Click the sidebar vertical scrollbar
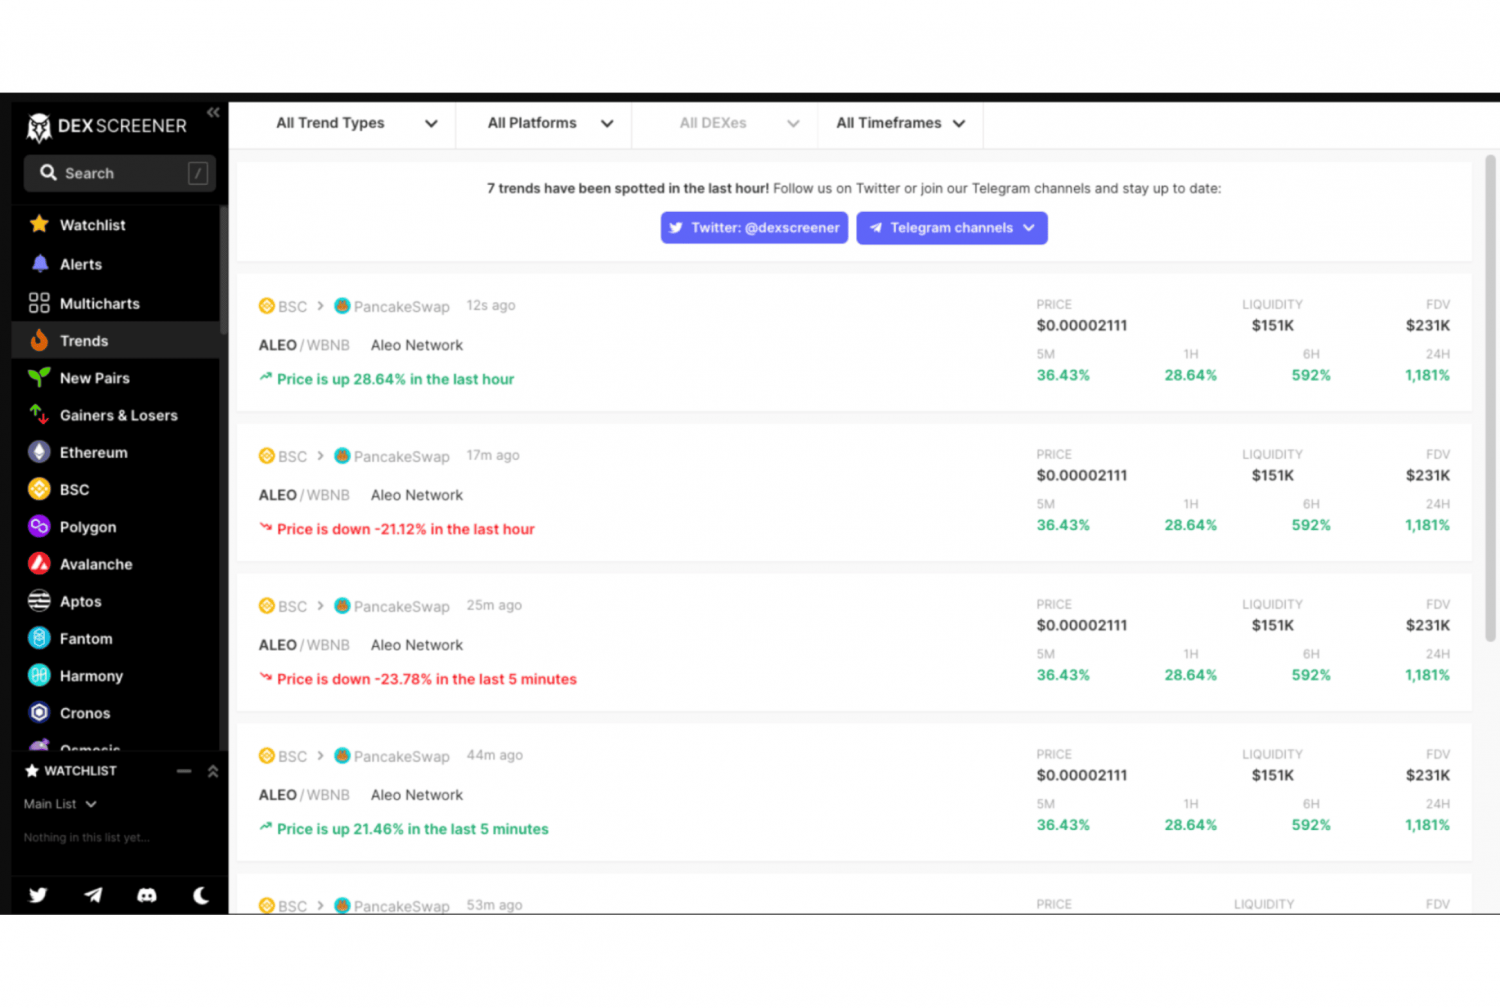 coord(224,270)
